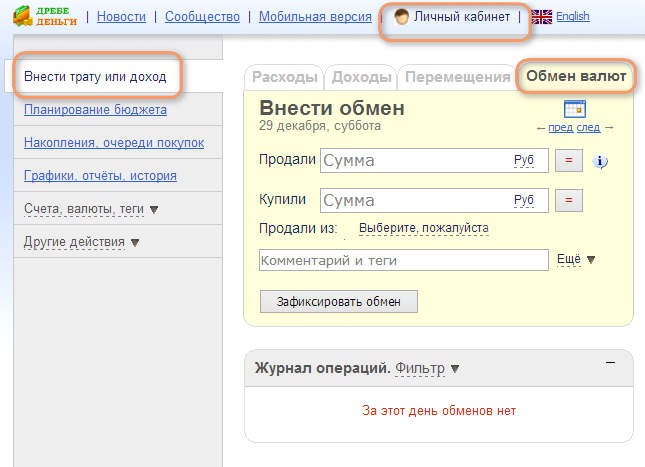Open the calendar date picker icon

[574, 109]
